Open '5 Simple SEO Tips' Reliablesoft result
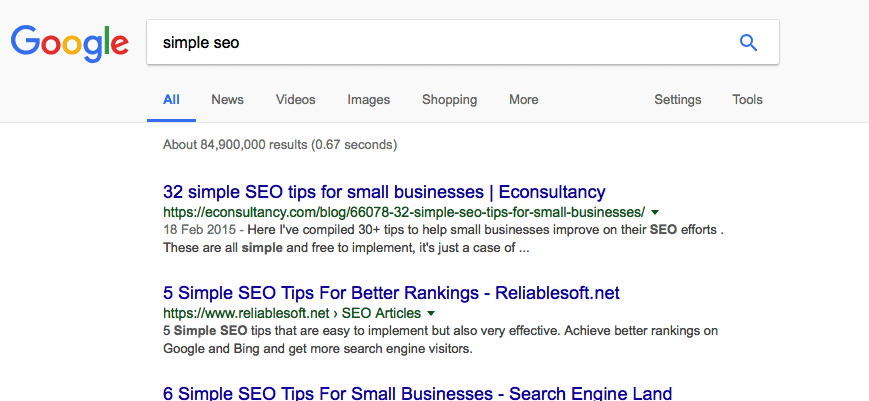The width and height of the screenshot is (869, 401). [x=391, y=293]
